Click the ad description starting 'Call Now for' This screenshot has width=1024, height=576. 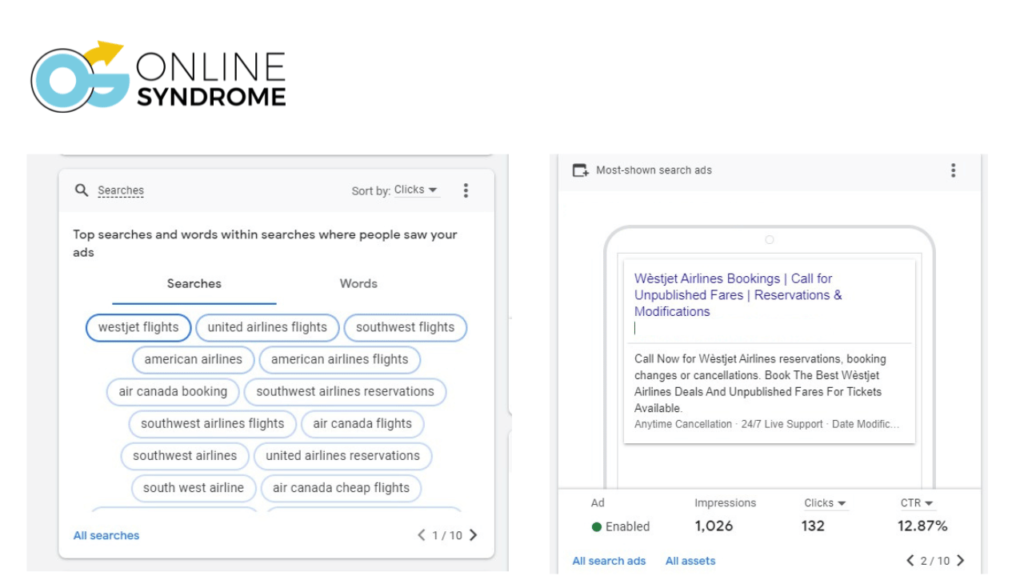760,383
